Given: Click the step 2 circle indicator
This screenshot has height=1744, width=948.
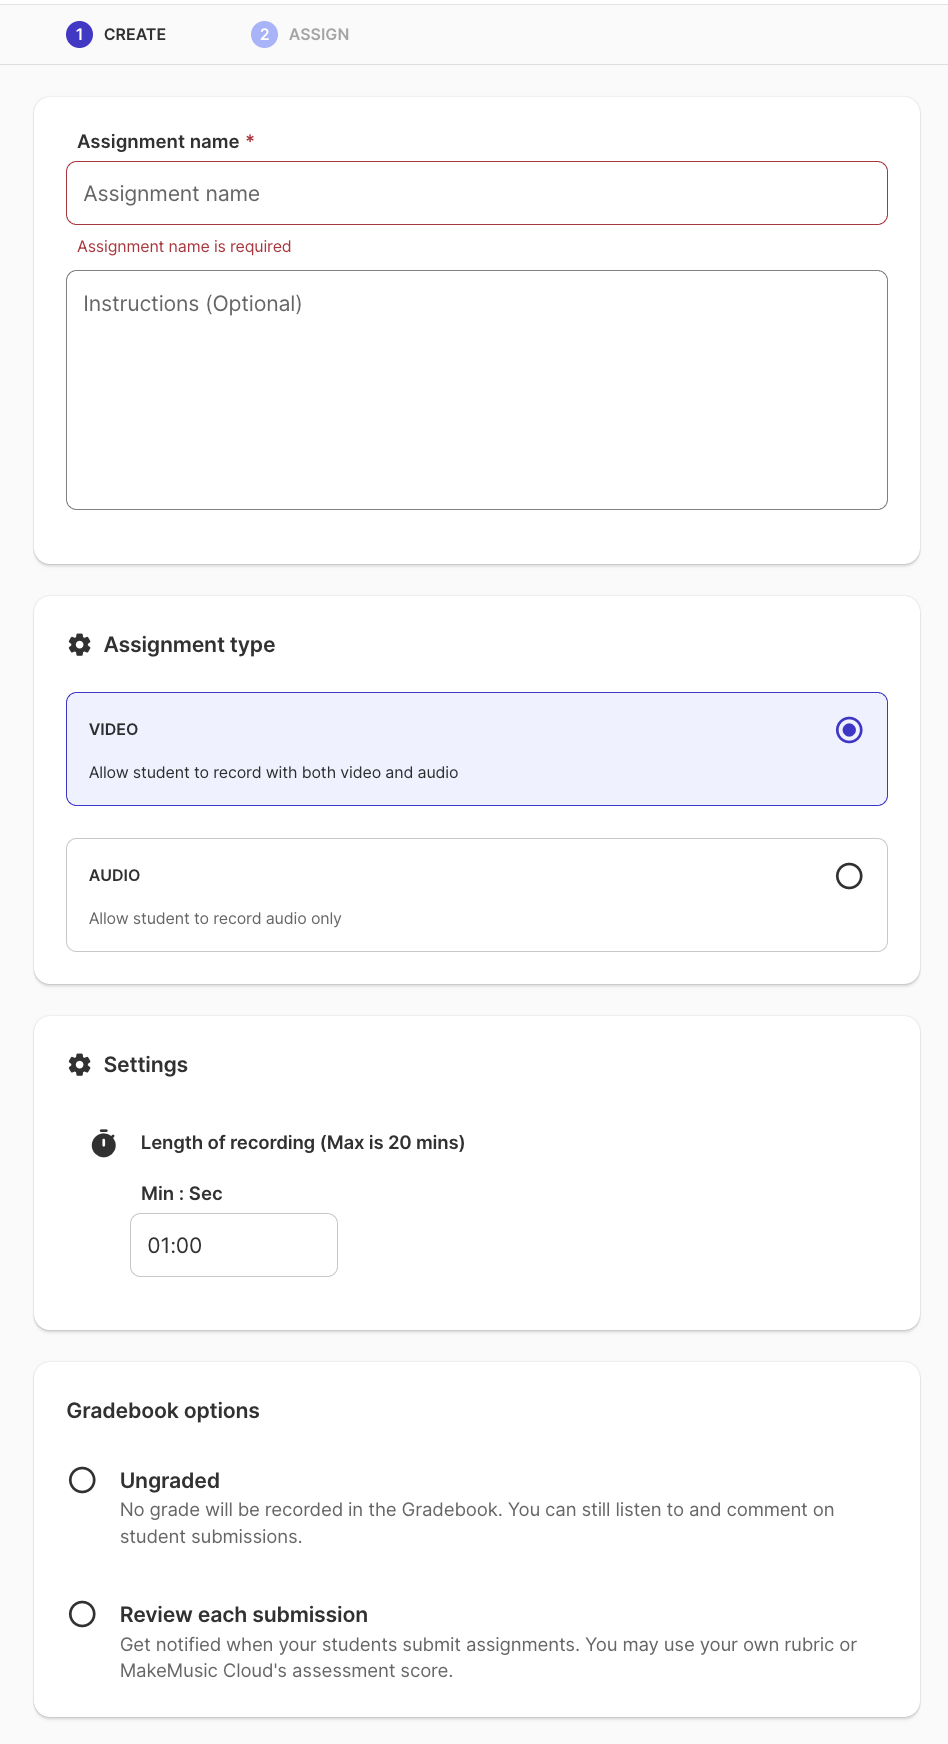Looking at the screenshot, I should click(262, 34).
